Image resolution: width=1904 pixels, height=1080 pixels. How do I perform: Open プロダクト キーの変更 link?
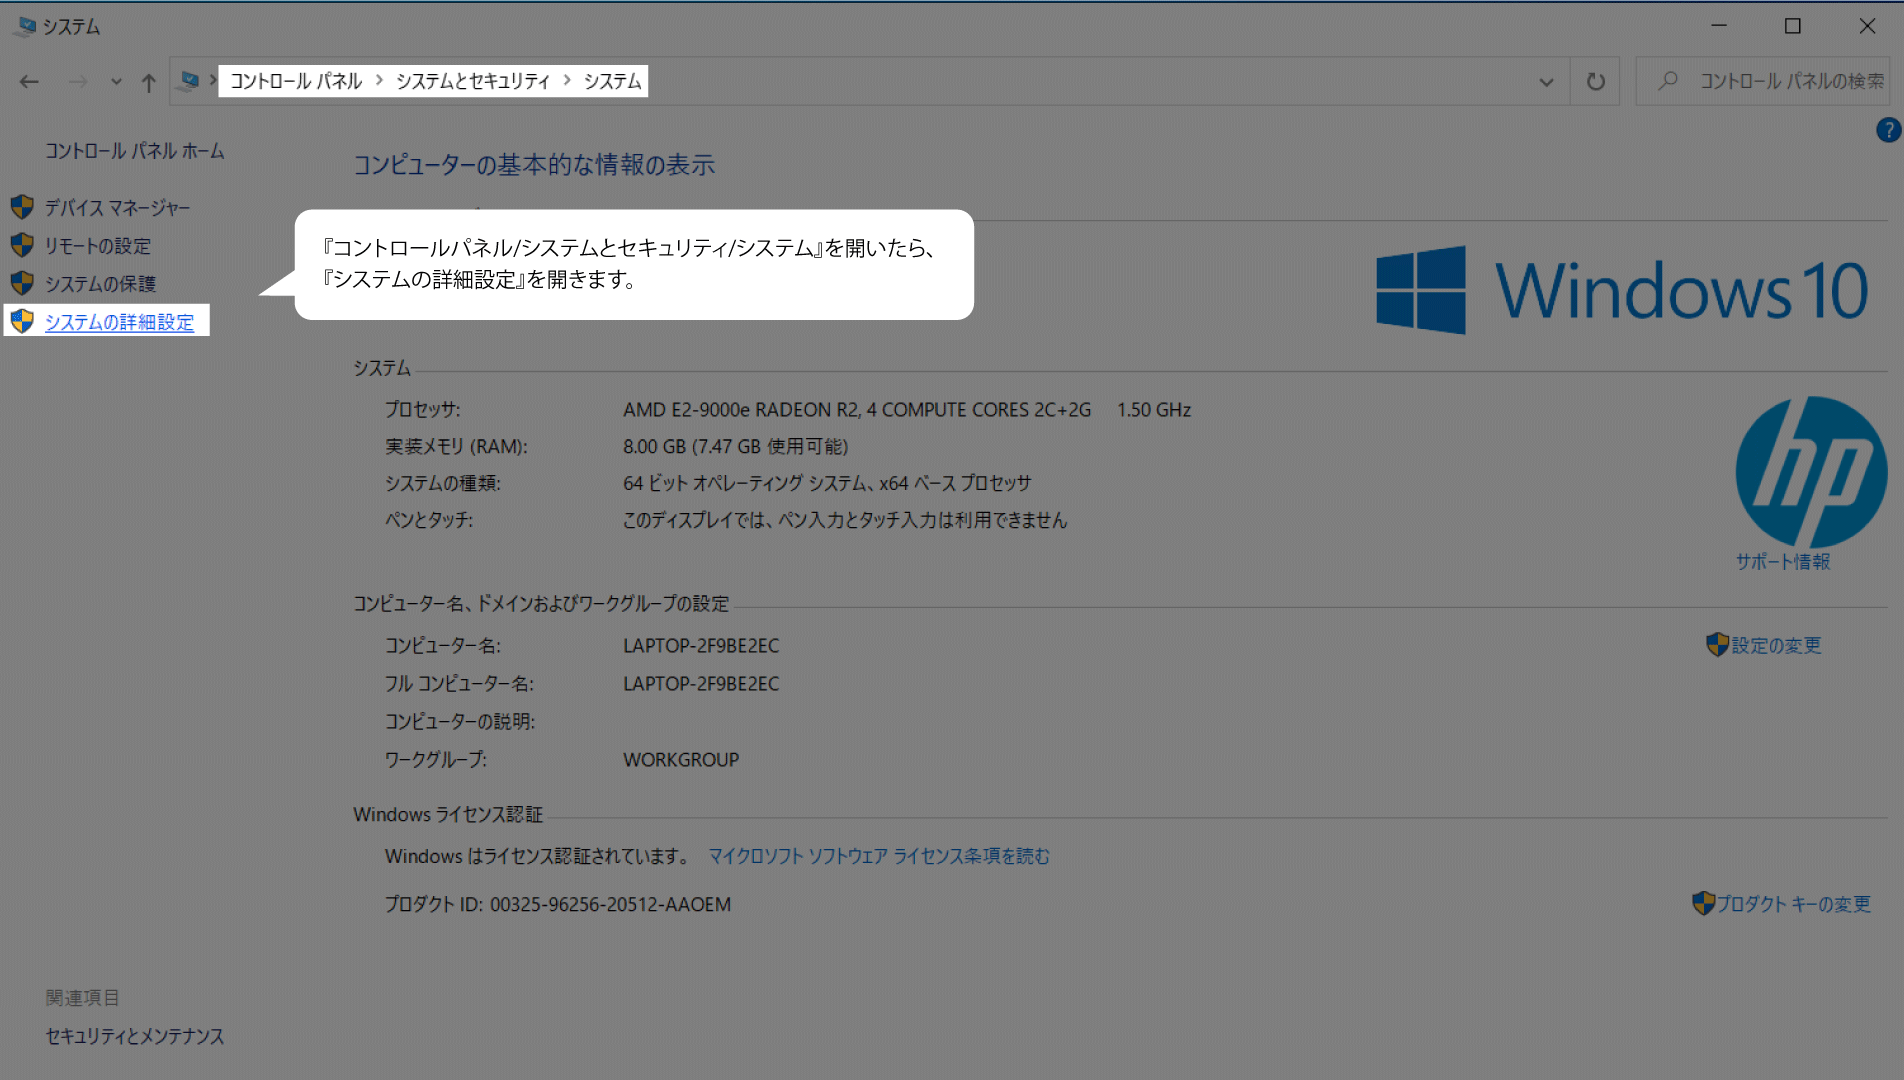1794,904
